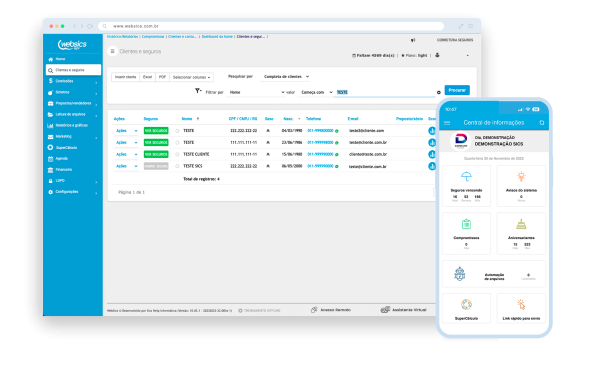Toggle the hamburger menu beside page title

tap(112, 51)
